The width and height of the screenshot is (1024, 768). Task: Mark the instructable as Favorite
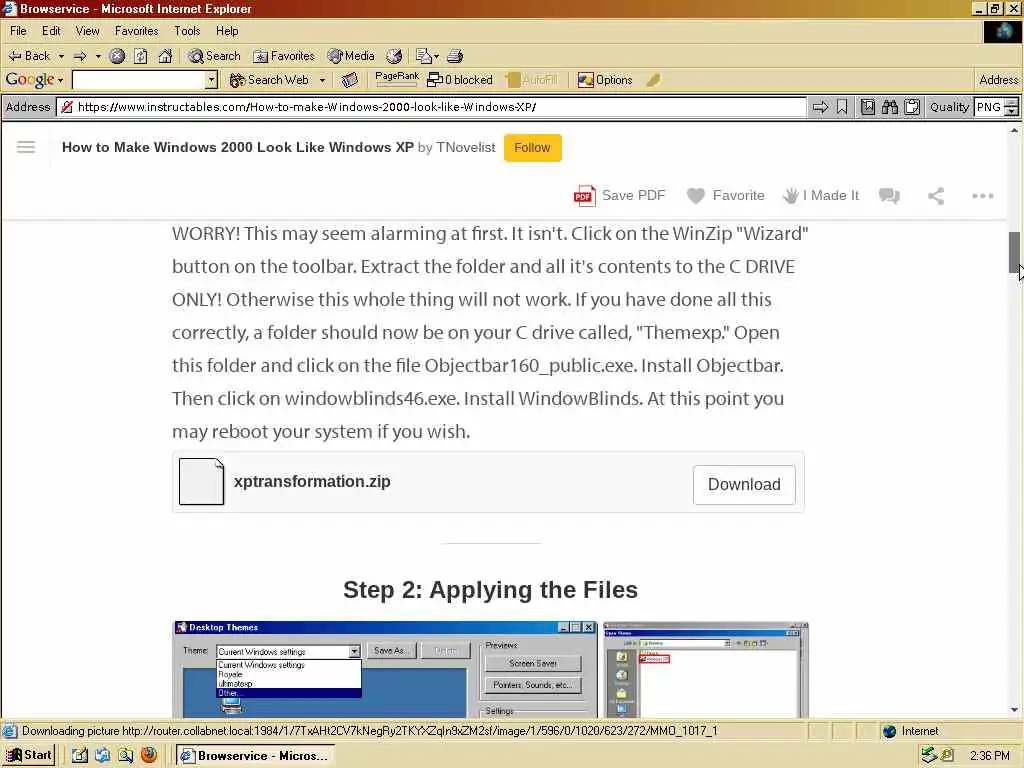(726, 195)
